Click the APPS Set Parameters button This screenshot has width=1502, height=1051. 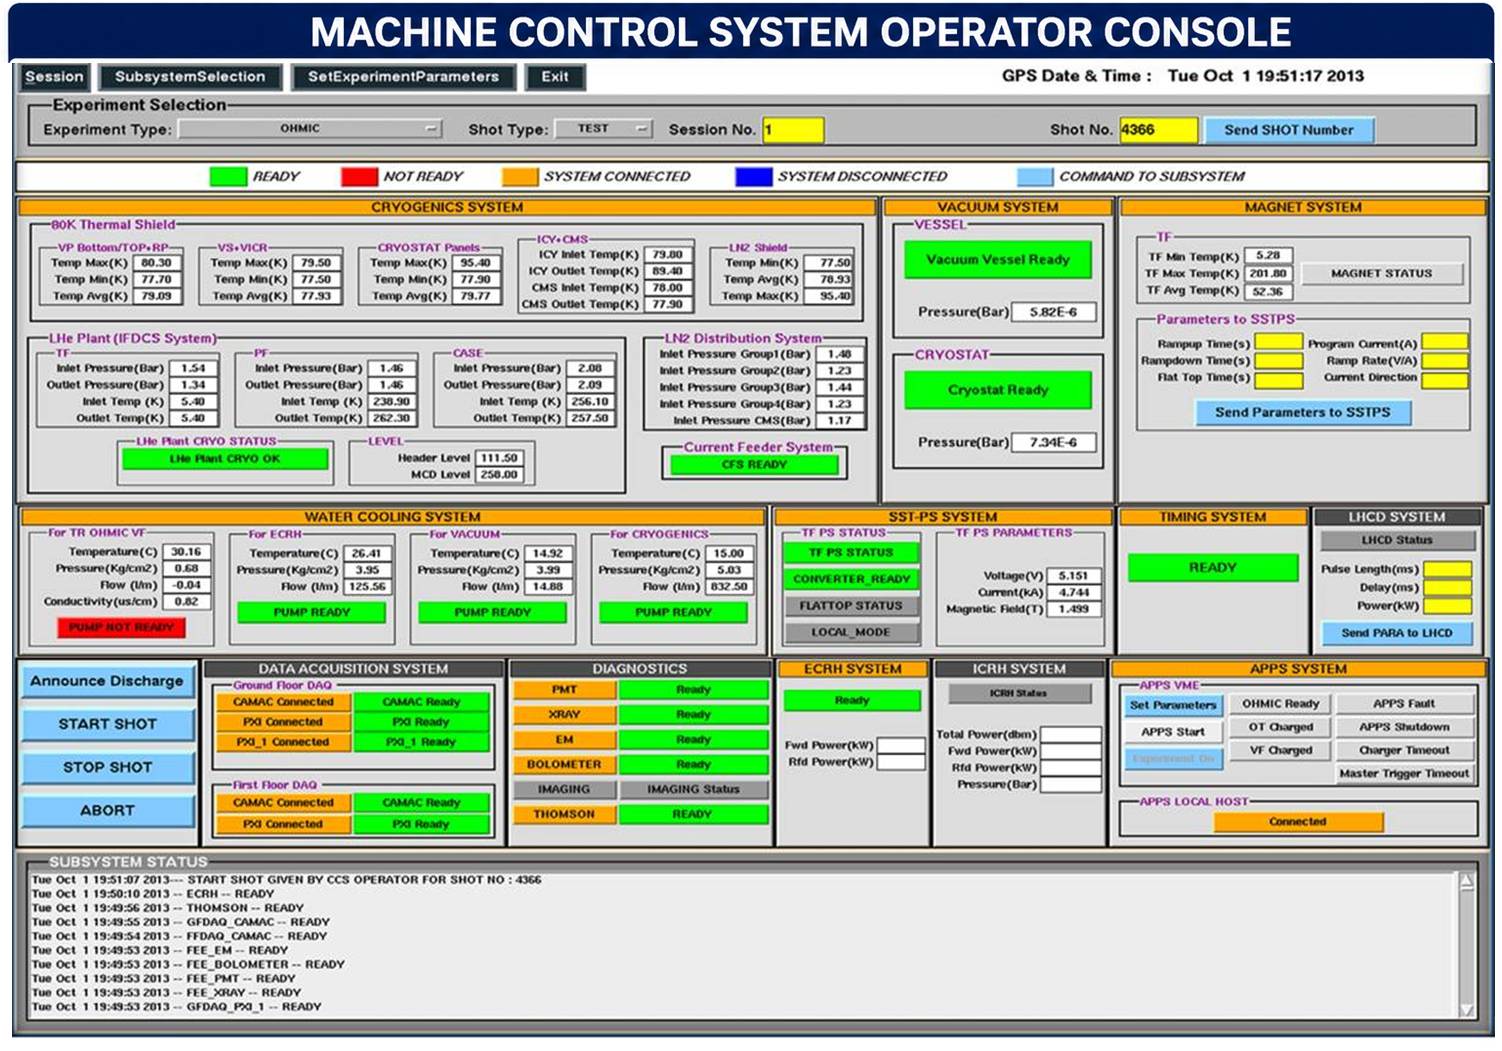pyautogui.click(x=1173, y=705)
